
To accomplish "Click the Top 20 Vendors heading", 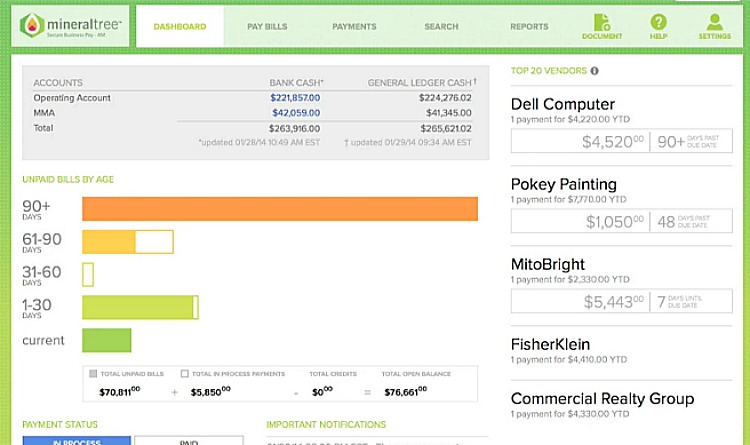I will (x=549, y=71).
